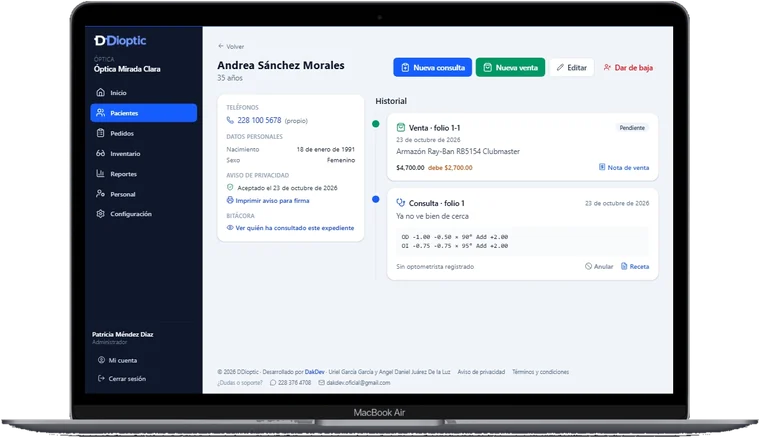Screen dimensions: 760x438
Task: Click the Reportes chart icon
Action: pyautogui.click(x=100, y=173)
